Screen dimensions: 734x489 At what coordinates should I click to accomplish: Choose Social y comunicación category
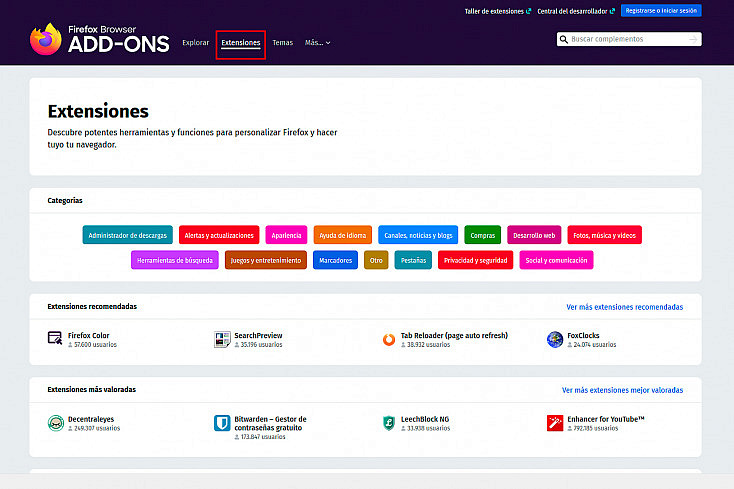point(556,260)
